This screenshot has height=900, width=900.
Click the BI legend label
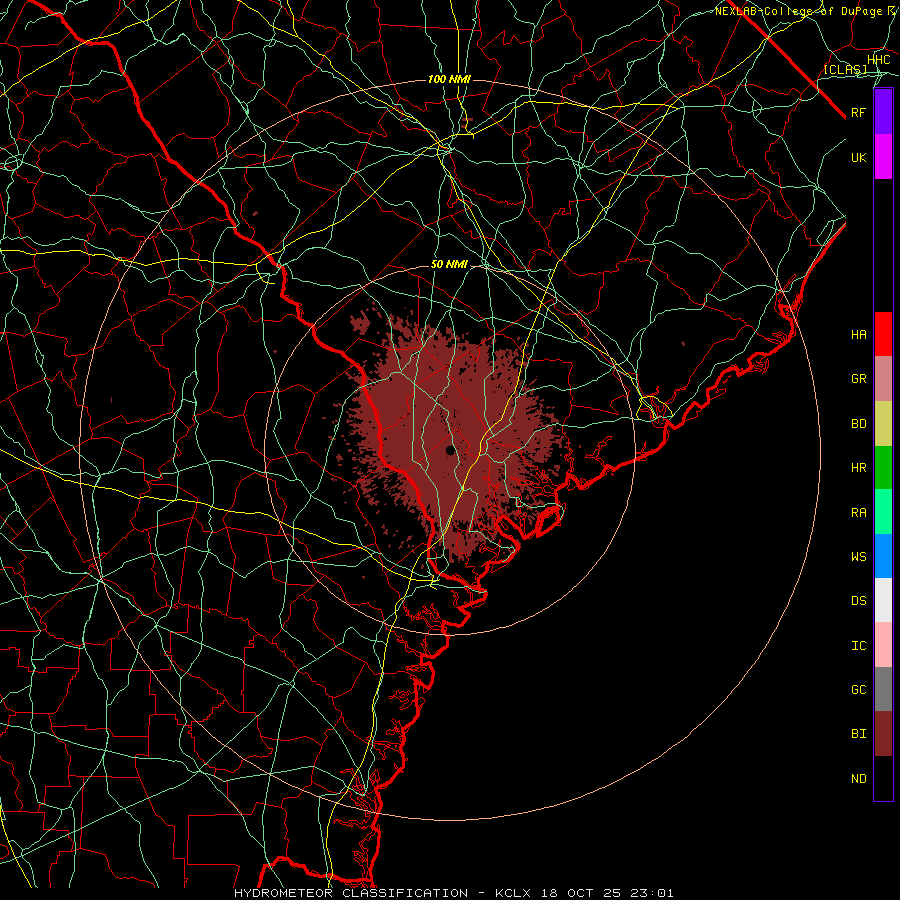pos(859,734)
